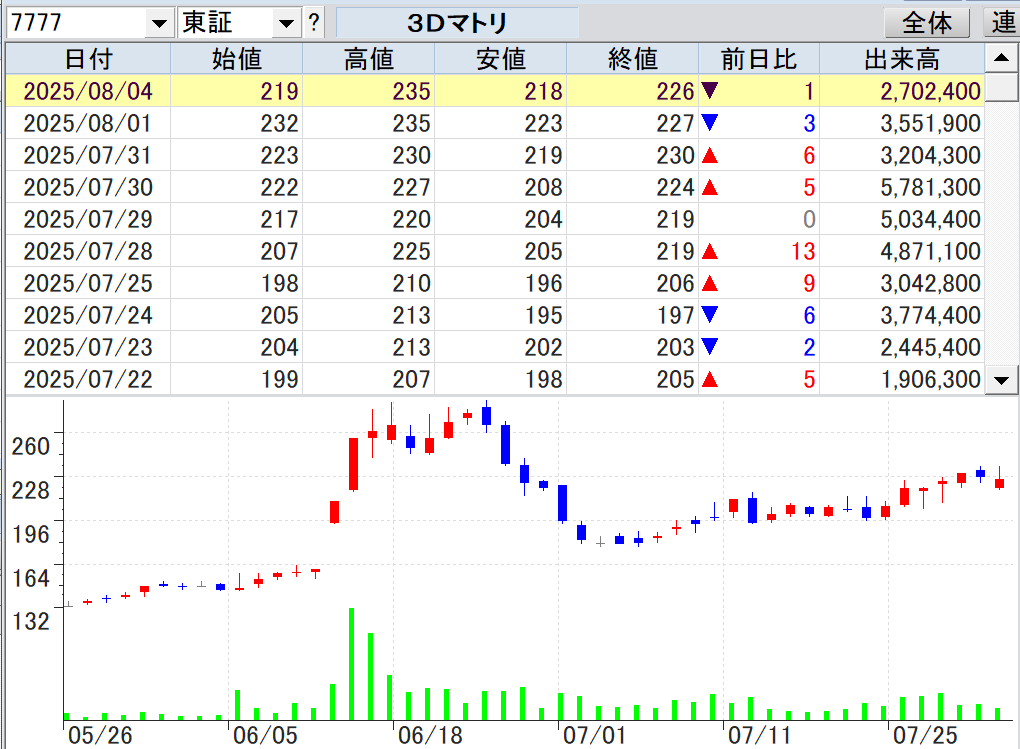Click the table scrollbar down arrow
The image size is (1020, 749).
tap(1002, 380)
